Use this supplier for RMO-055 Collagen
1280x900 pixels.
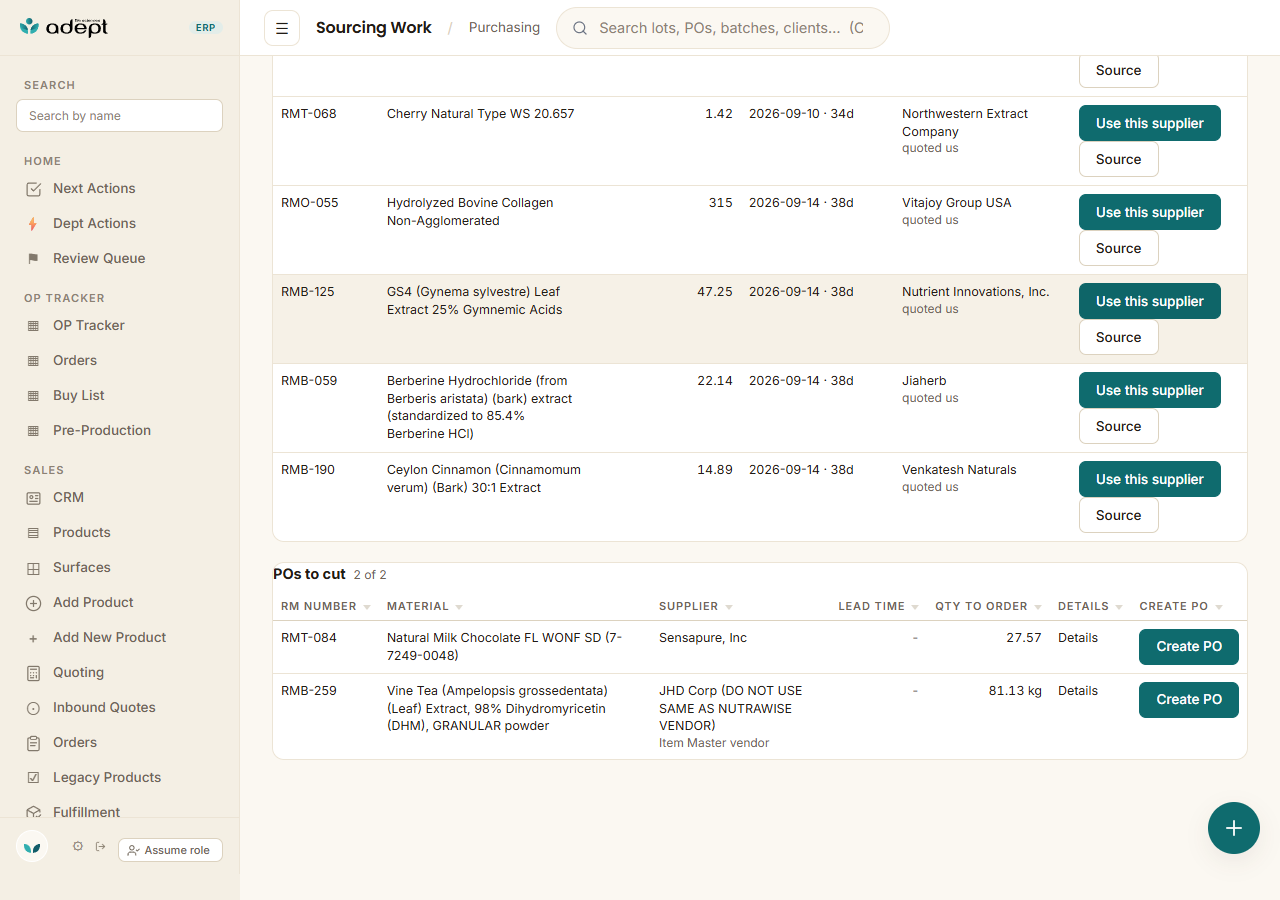tap(1150, 212)
